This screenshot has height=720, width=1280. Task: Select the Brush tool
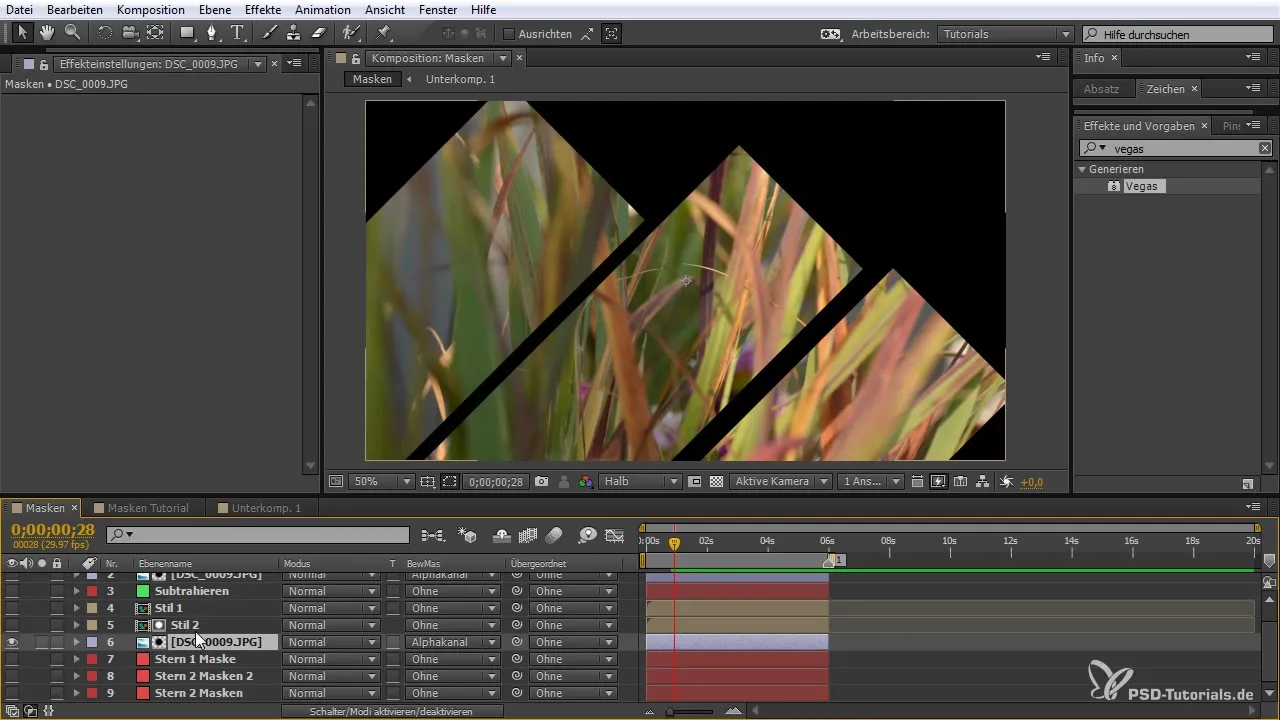point(269,33)
